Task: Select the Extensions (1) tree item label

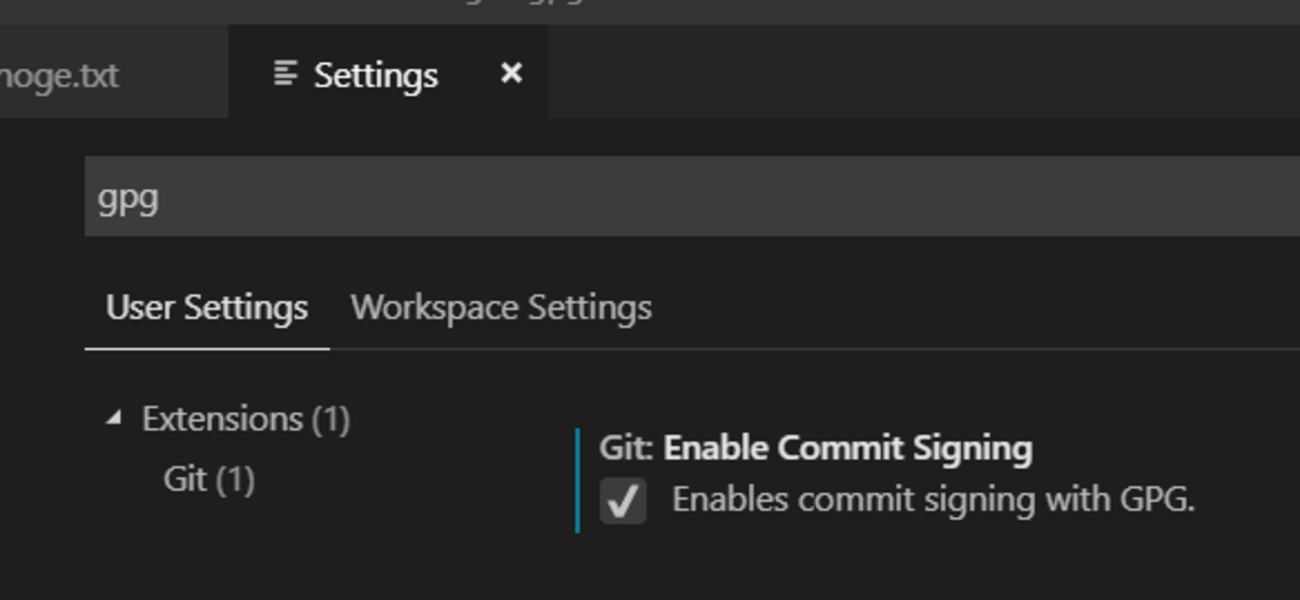Action: [246, 418]
